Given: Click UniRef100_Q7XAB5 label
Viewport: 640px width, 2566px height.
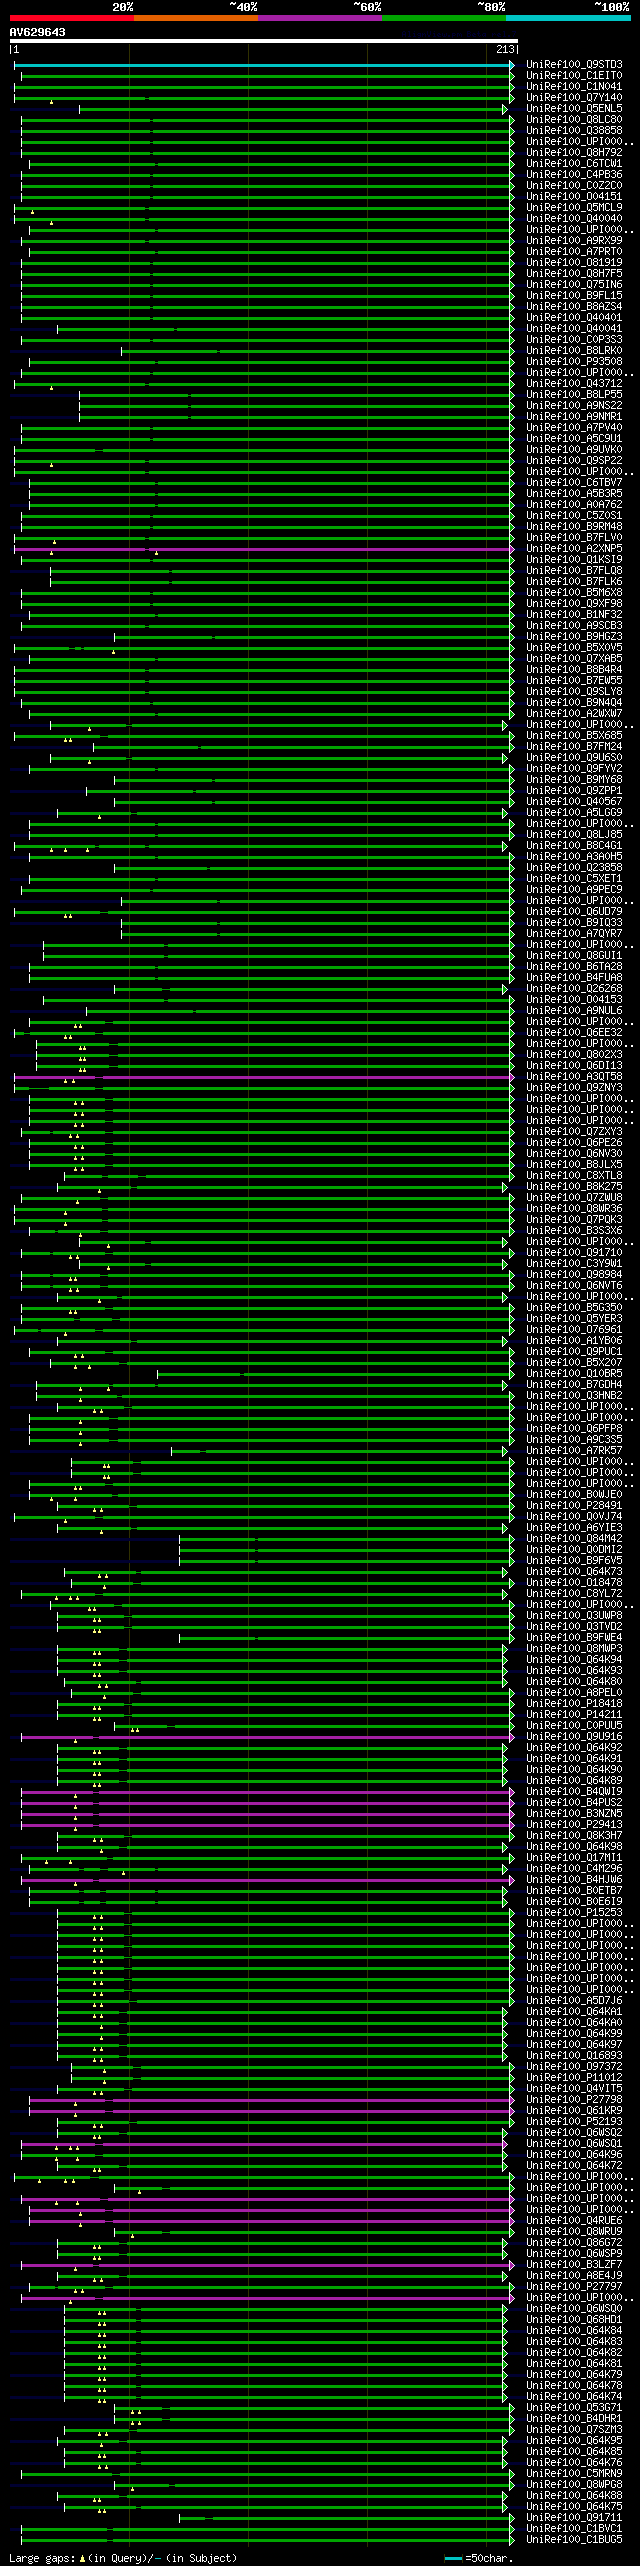Looking at the screenshot, I should click(x=574, y=659).
